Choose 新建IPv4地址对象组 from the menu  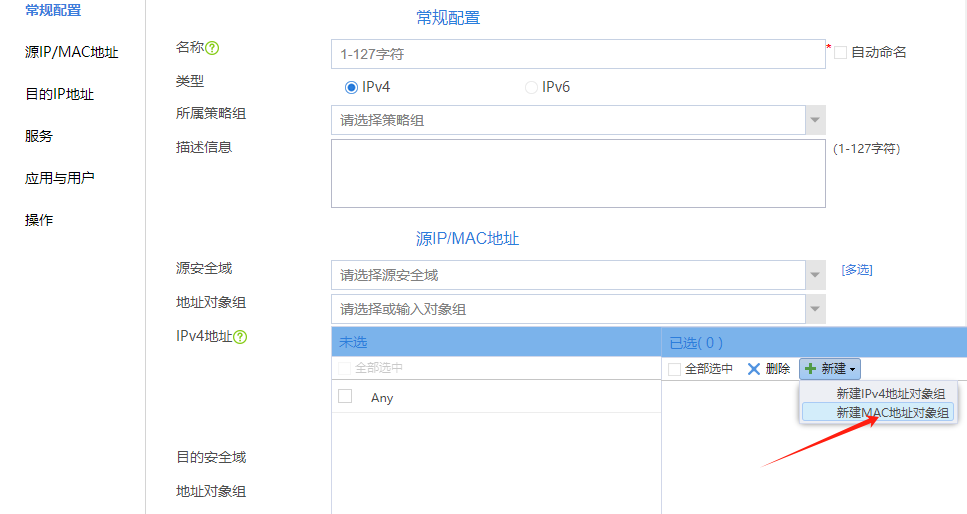[890, 394]
